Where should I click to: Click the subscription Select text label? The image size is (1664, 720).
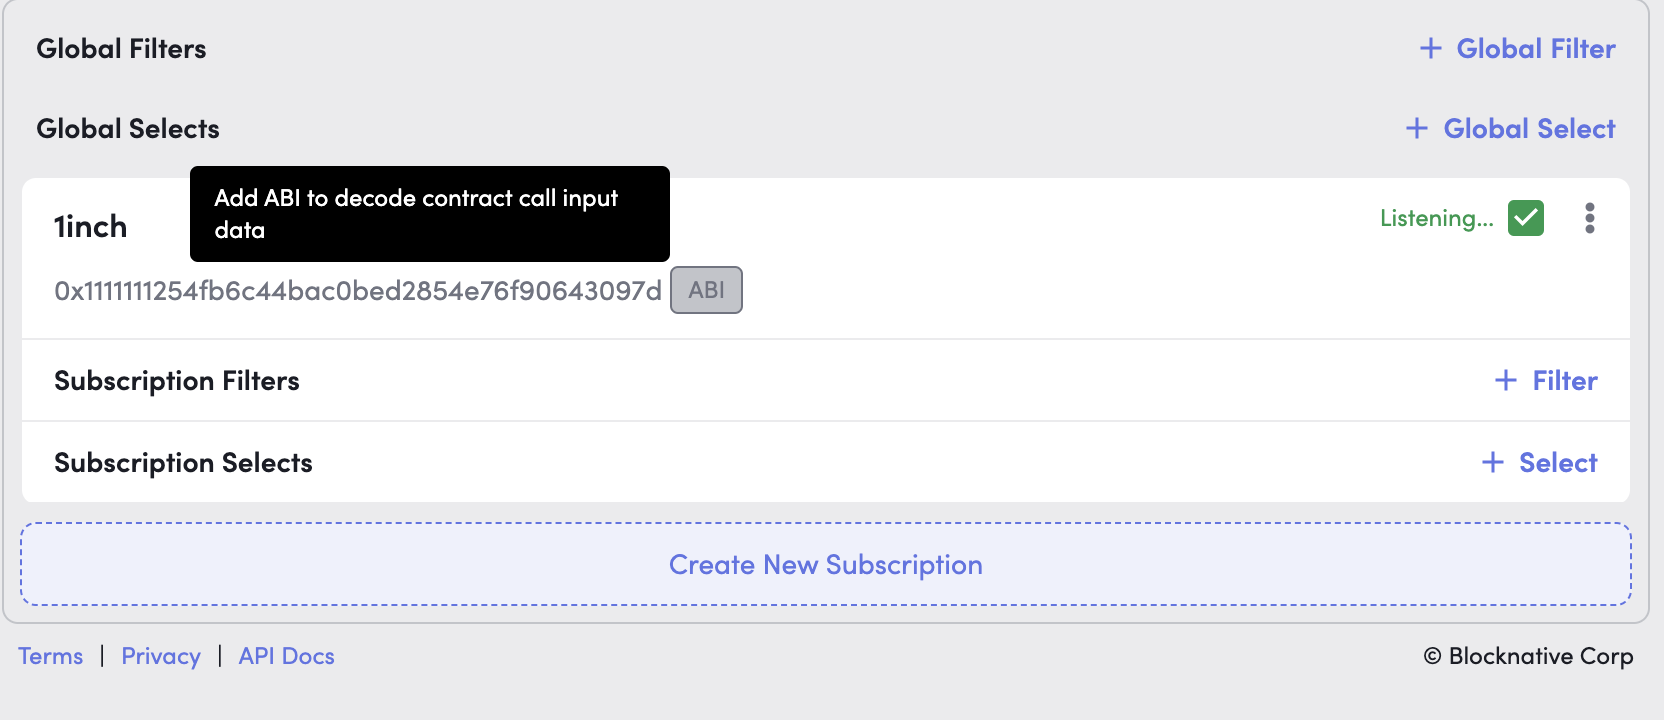[x=1558, y=462]
